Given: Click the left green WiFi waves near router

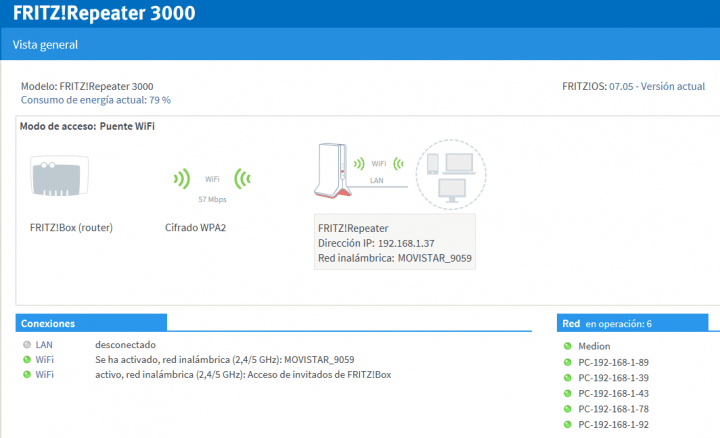Looking at the screenshot, I should 182,179.
